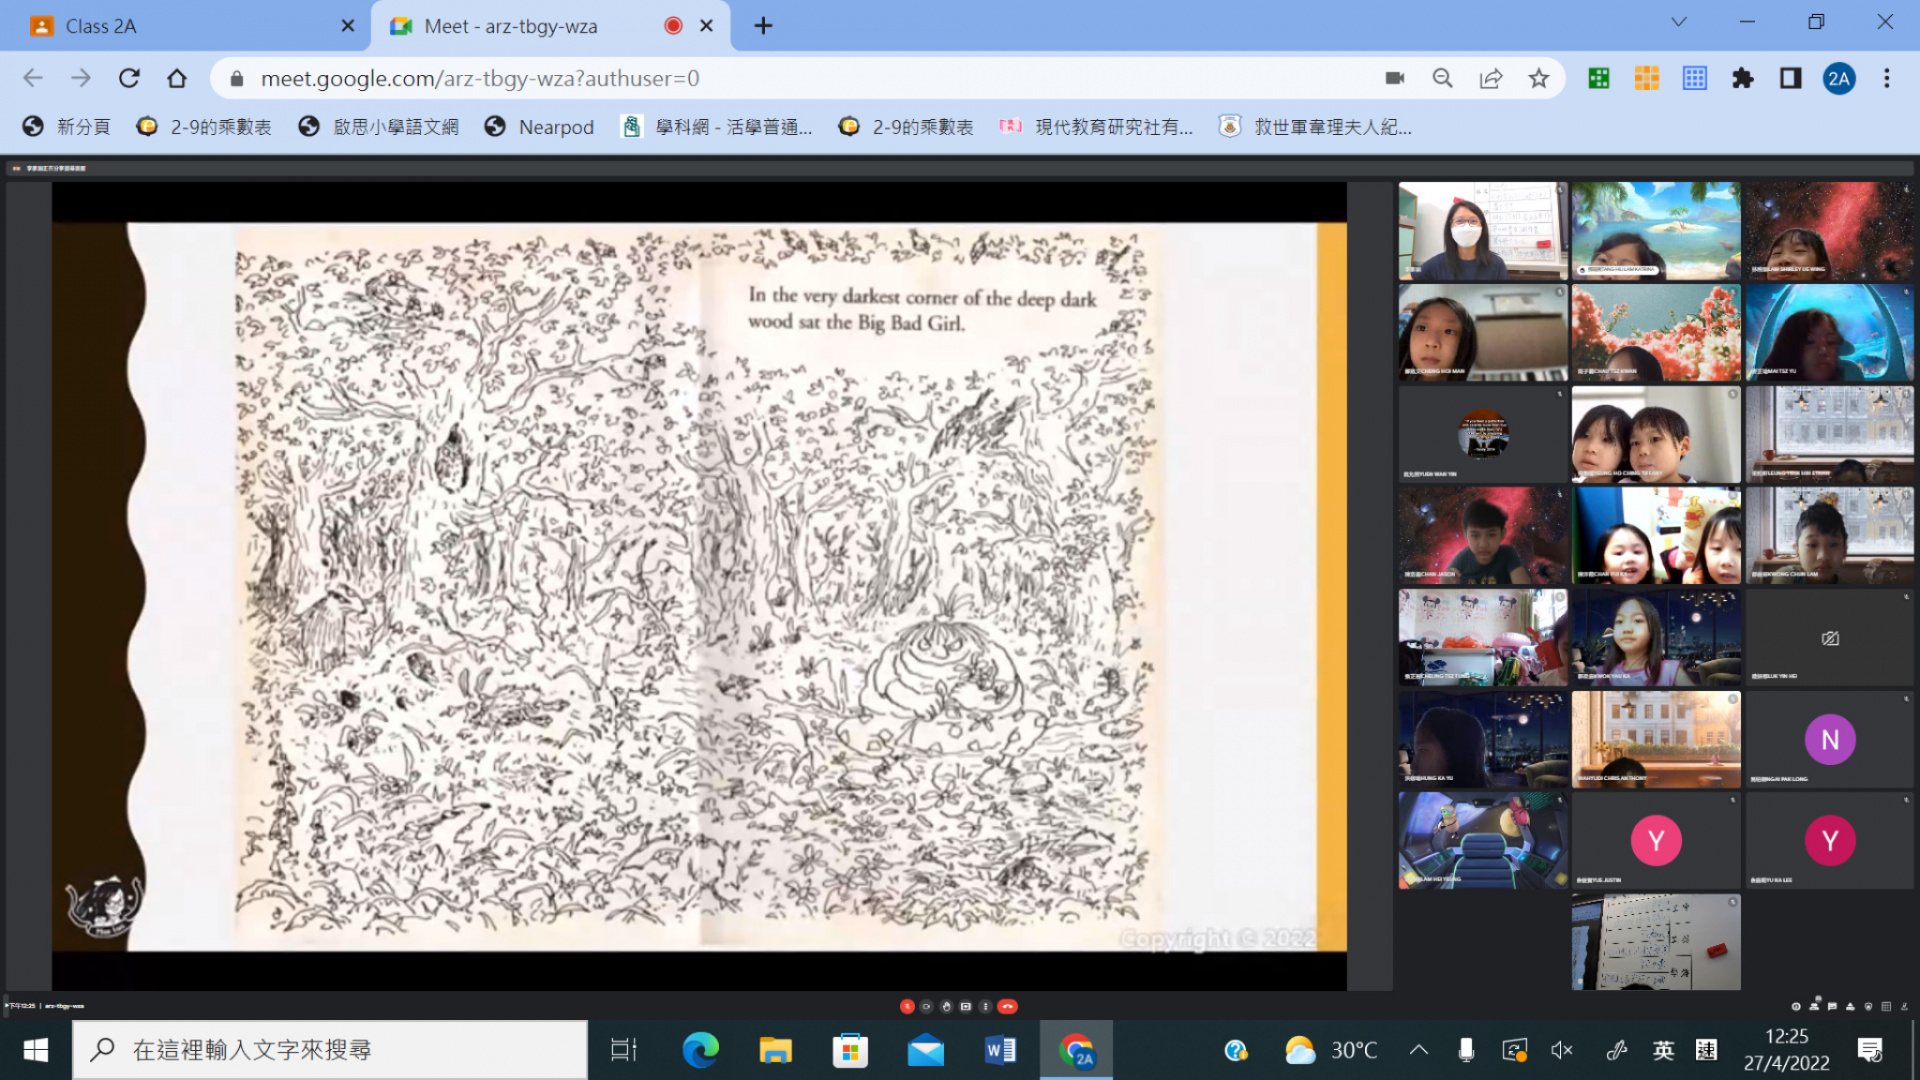Screen dimensions: 1920x1080
Task: Bookmark this tab with the star
Action: [1538, 78]
